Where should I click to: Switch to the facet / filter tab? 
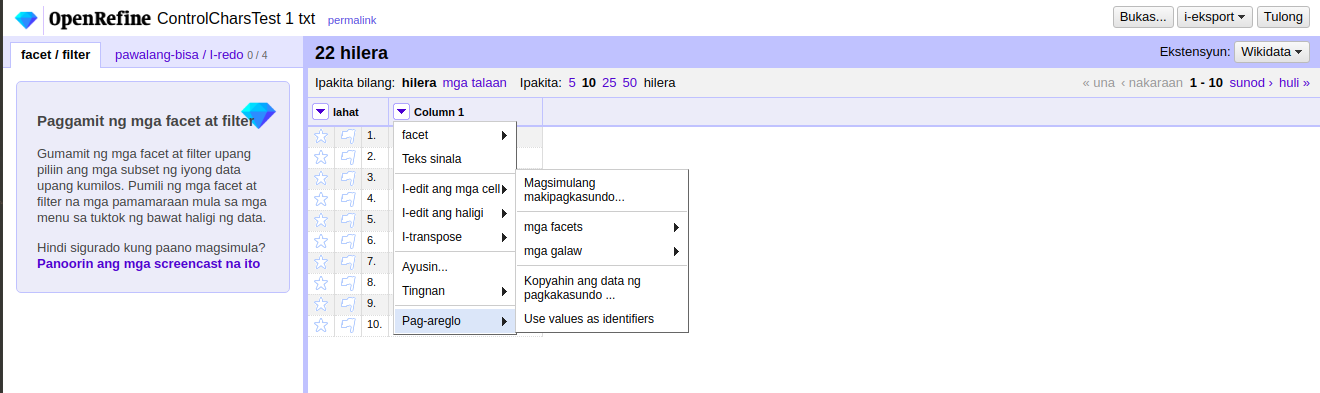[x=55, y=55]
